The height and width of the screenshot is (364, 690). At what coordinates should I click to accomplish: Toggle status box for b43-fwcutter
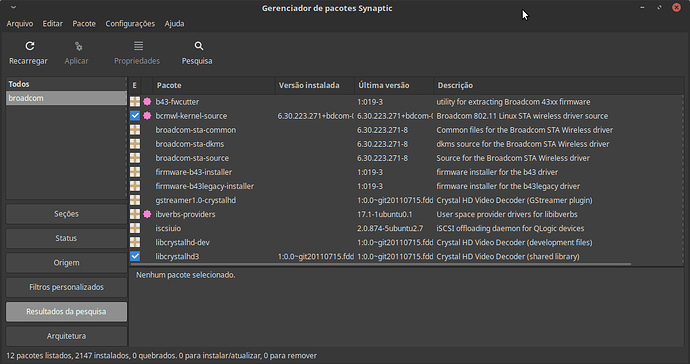click(135, 102)
